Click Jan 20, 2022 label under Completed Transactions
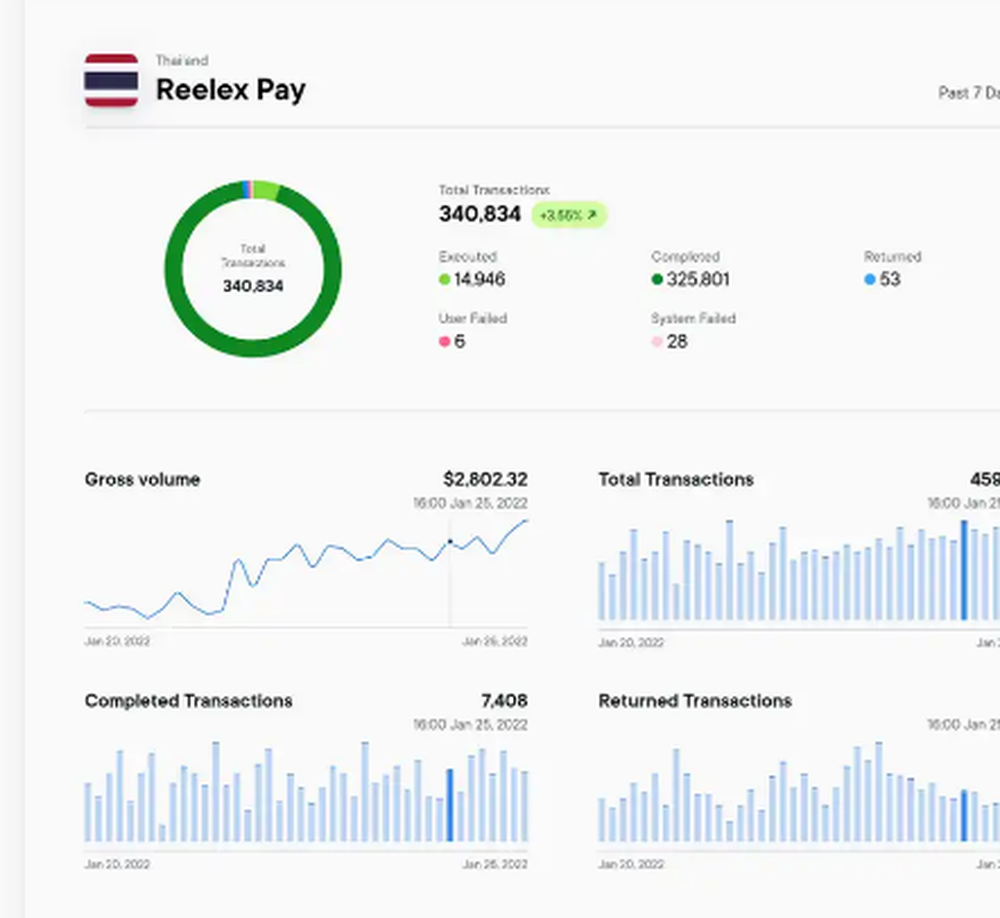The width and height of the screenshot is (1000, 918). [117, 864]
